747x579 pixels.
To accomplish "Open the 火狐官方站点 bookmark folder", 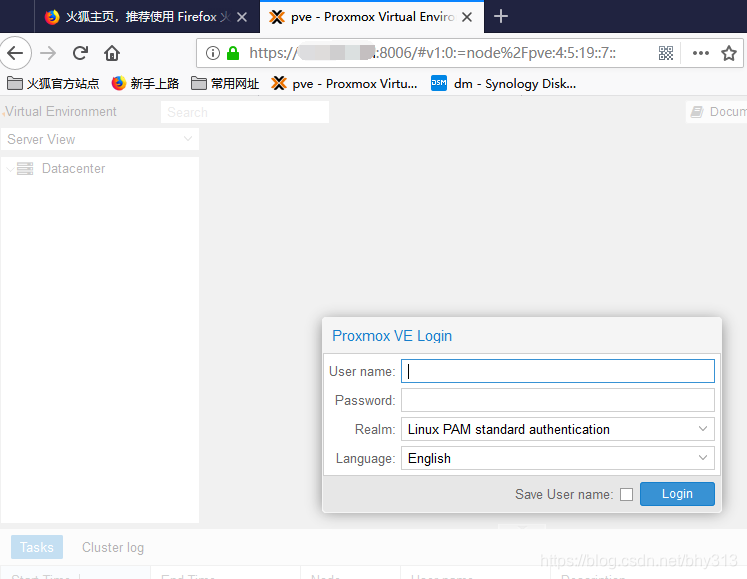I will 53,83.
